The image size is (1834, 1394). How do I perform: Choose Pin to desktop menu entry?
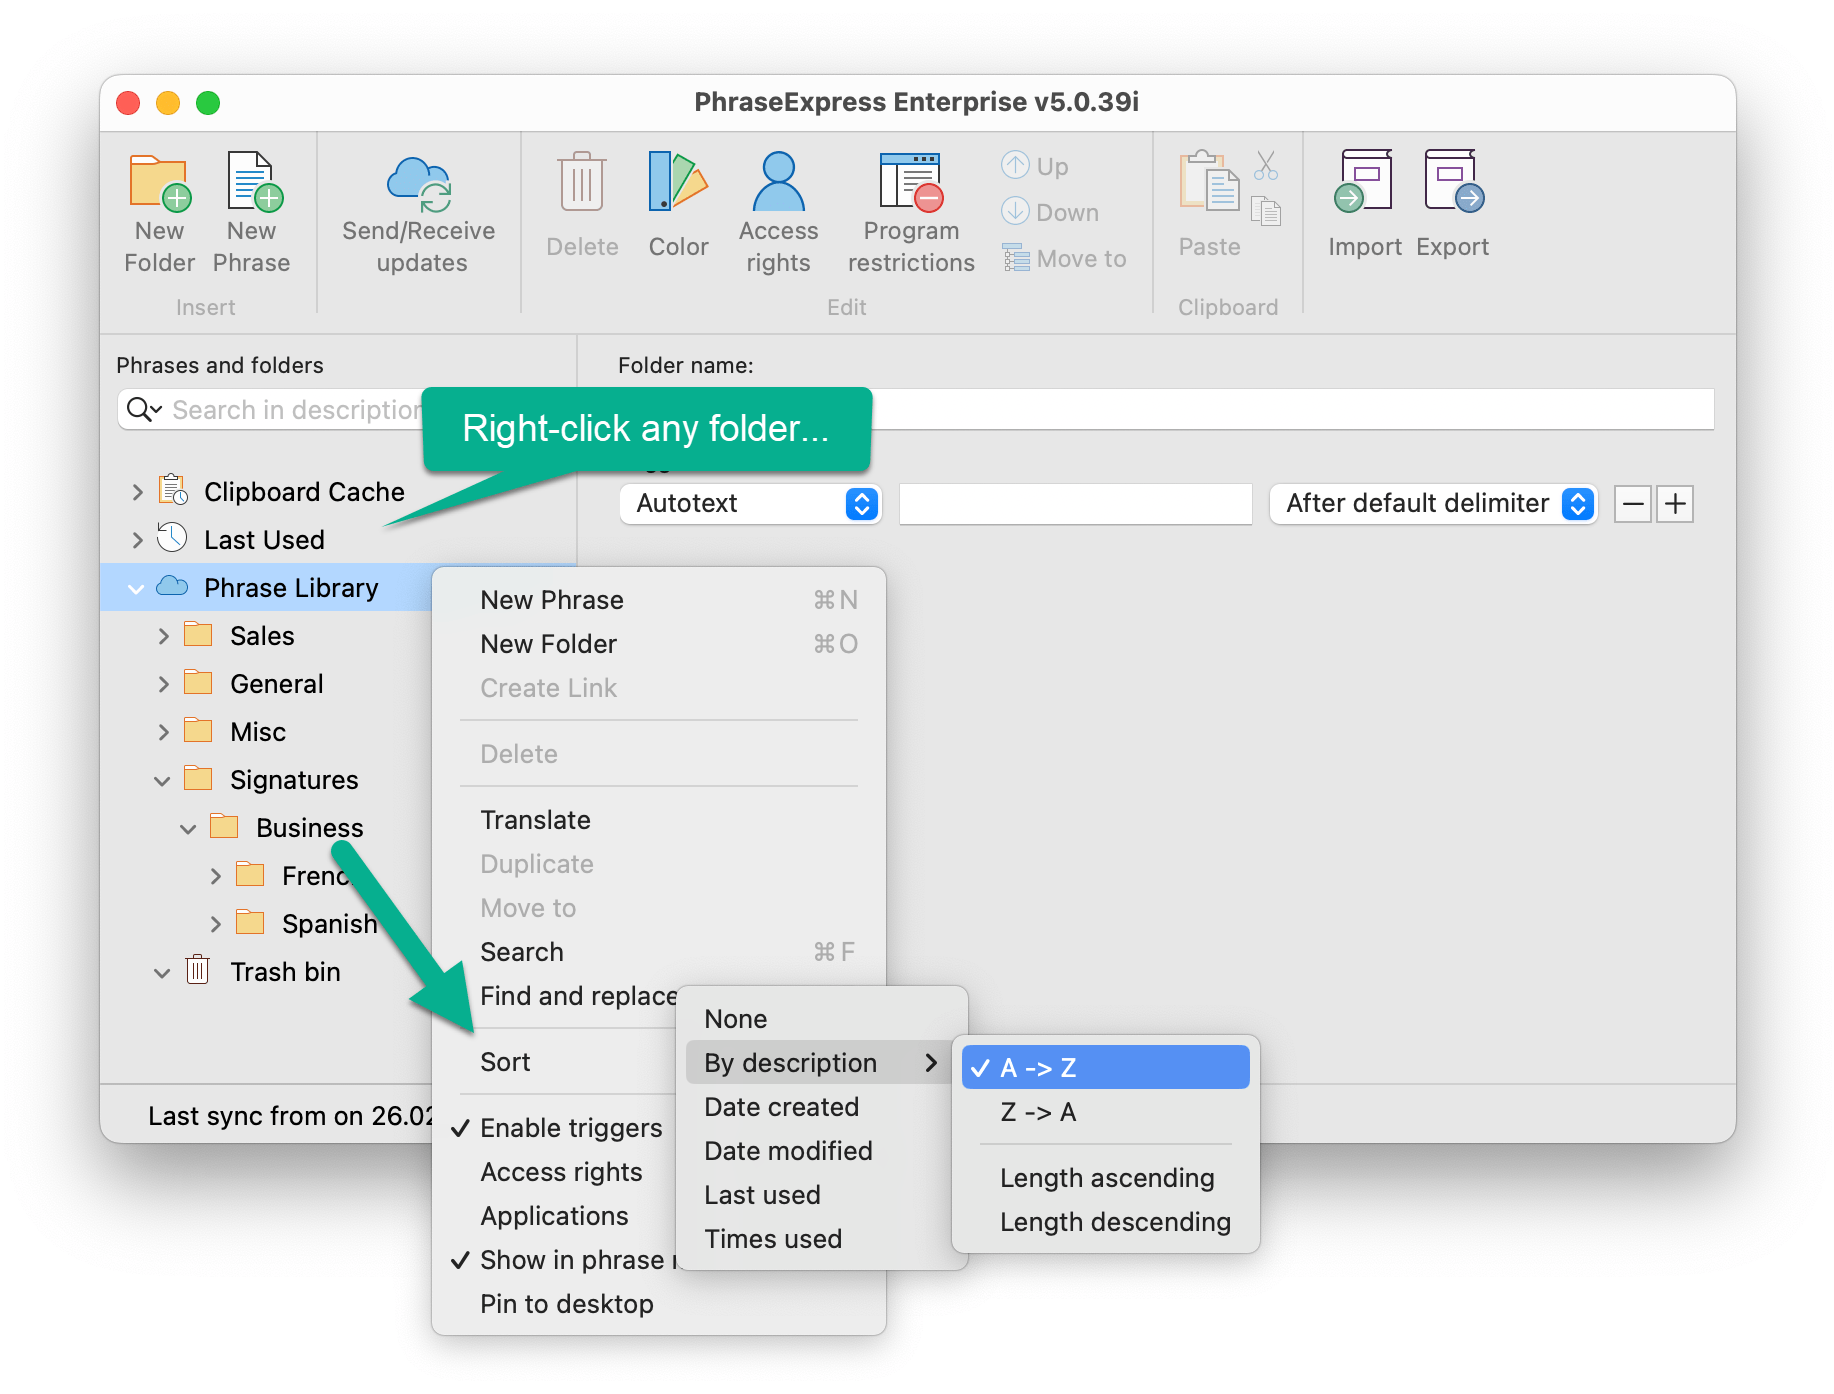[x=659, y=1304]
